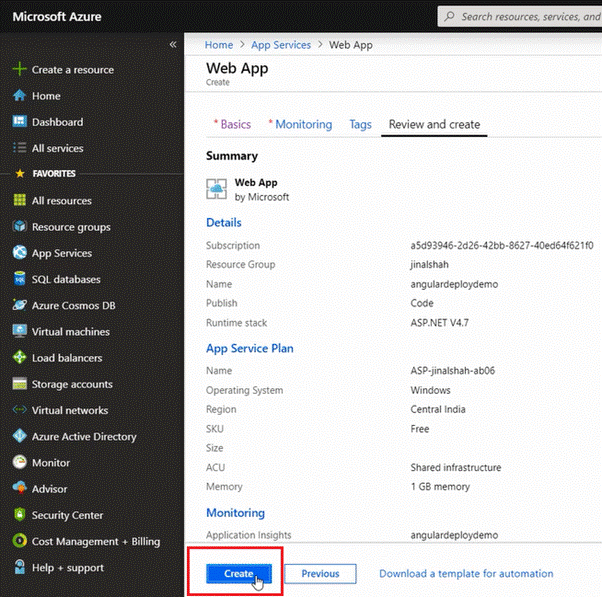Click the Home house icon in sidebar

[x=19, y=96]
